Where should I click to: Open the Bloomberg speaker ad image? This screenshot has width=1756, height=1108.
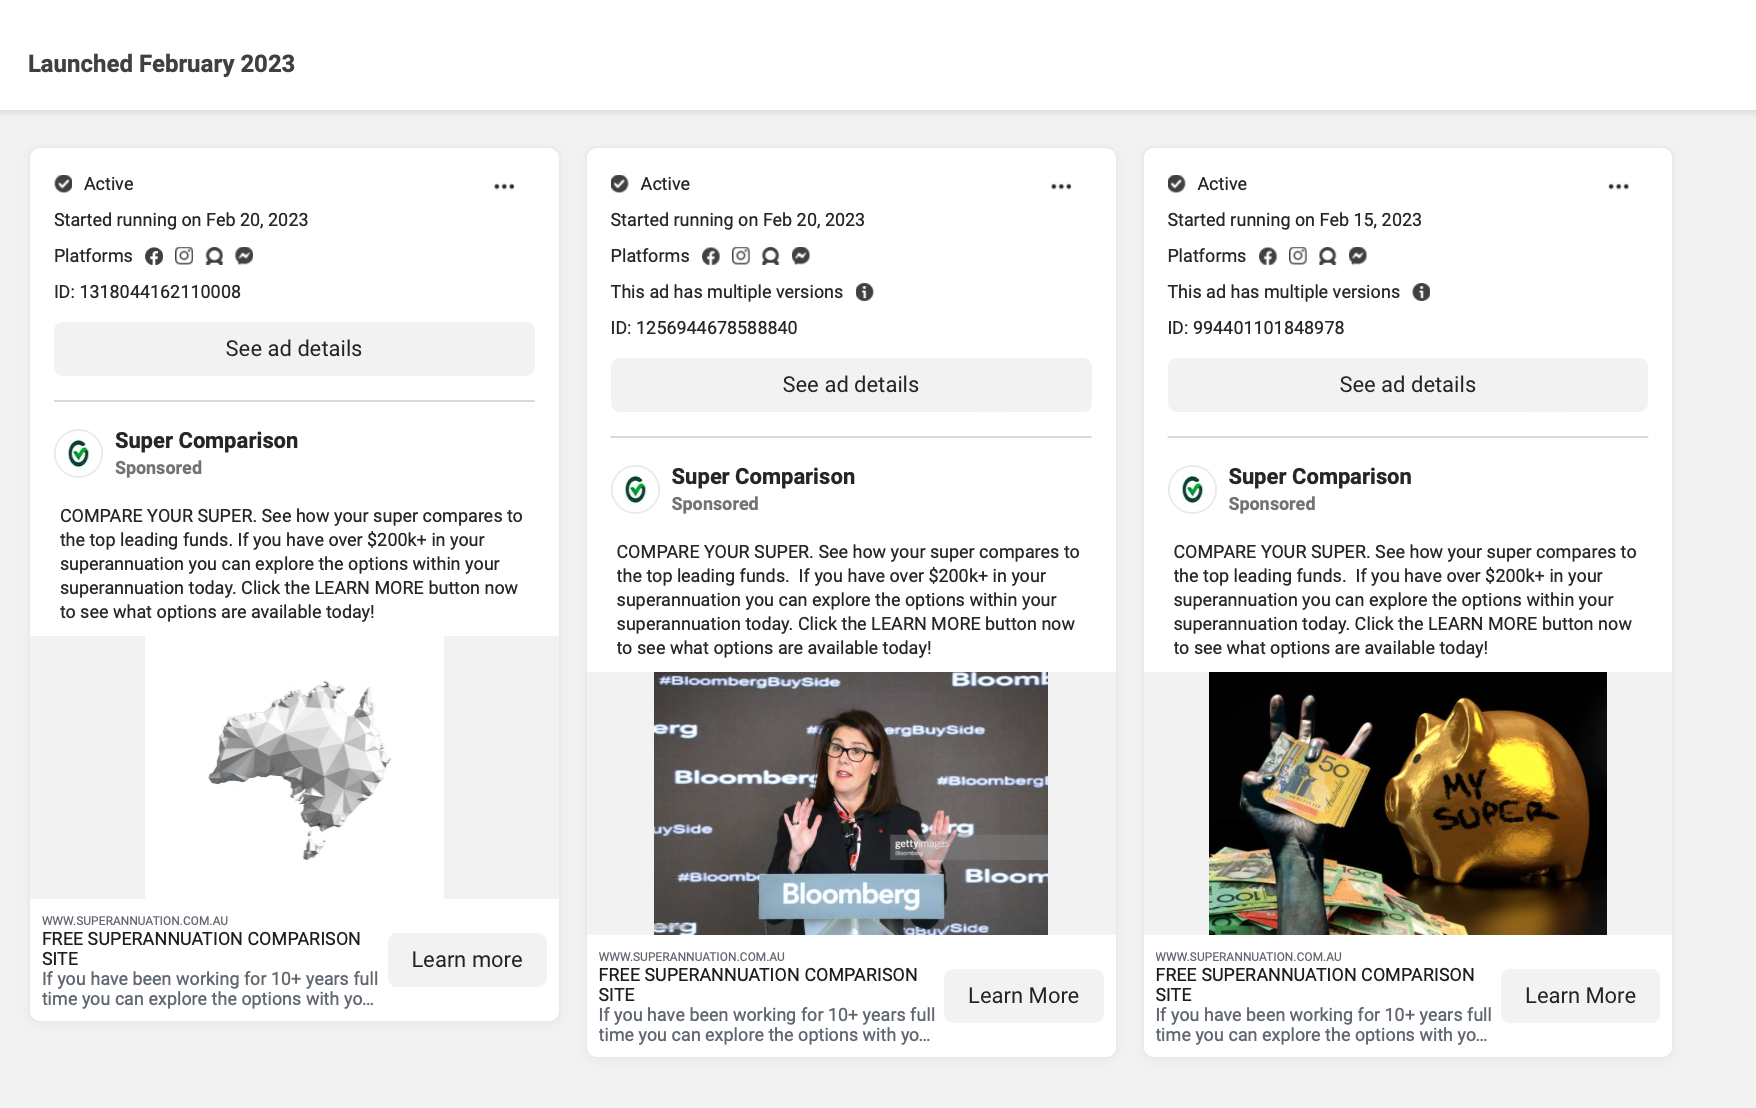pos(850,803)
